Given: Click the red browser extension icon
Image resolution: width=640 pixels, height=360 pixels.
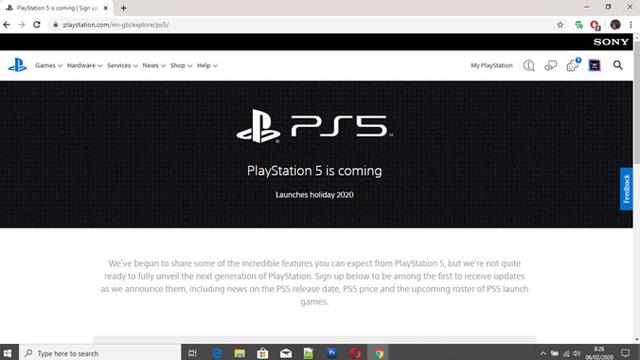Looking at the screenshot, I should point(595,25).
